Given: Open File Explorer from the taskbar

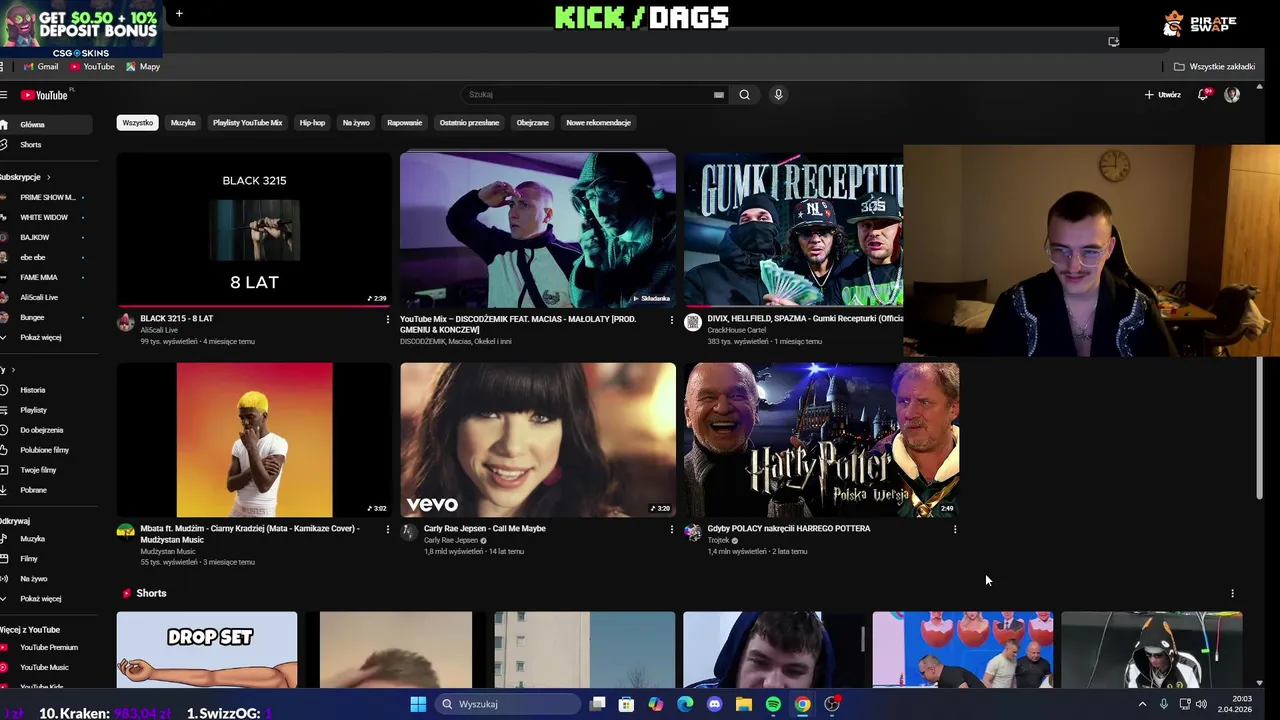Looking at the screenshot, I should (744, 704).
